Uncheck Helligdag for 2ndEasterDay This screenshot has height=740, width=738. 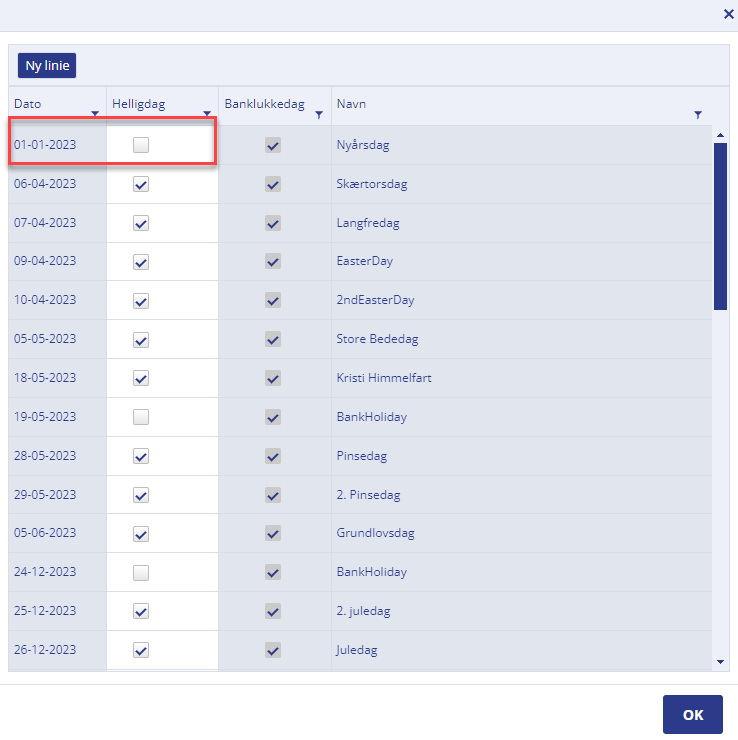pyautogui.click(x=141, y=301)
